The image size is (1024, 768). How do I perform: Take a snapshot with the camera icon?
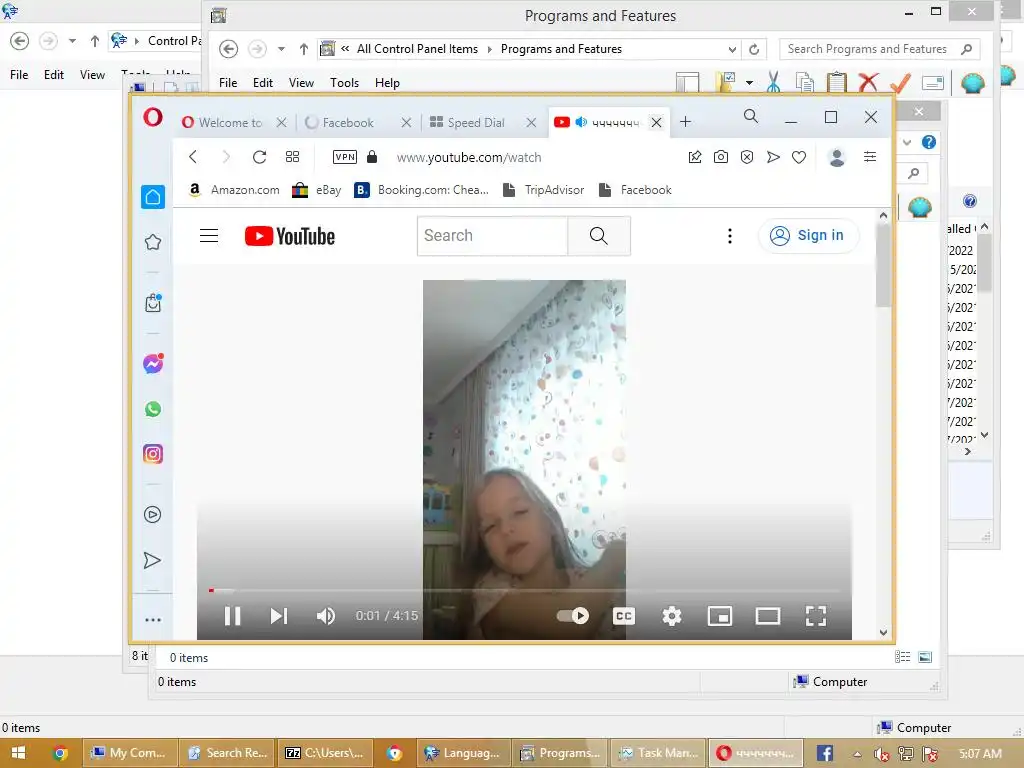click(720, 157)
